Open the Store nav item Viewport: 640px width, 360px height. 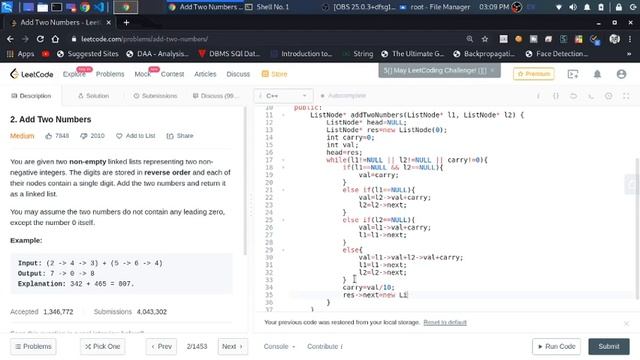tap(274, 74)
